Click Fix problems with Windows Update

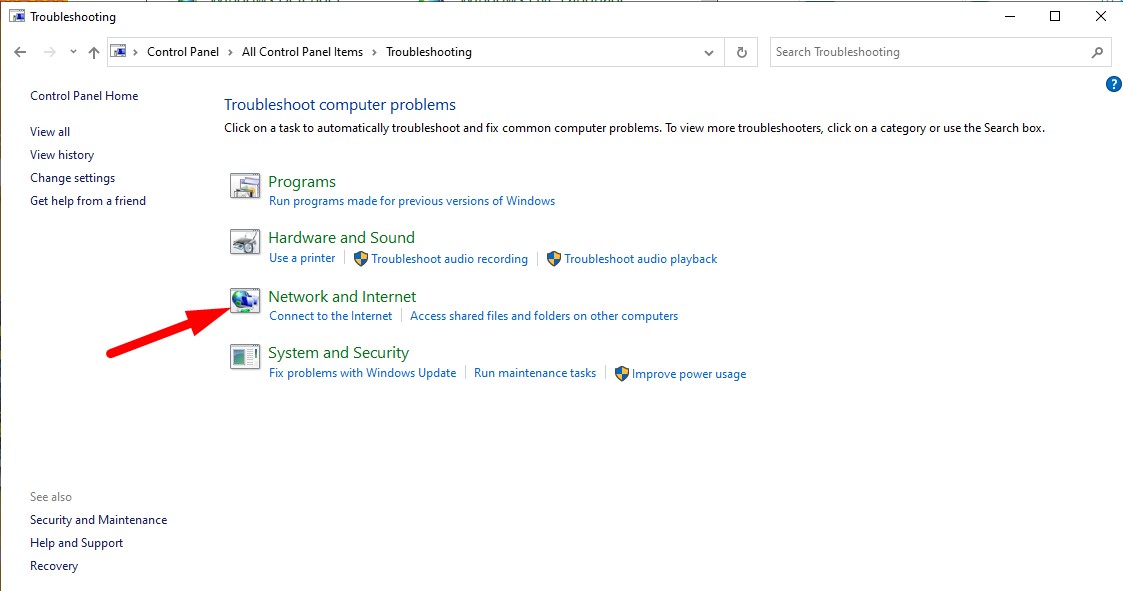[362, 373]
